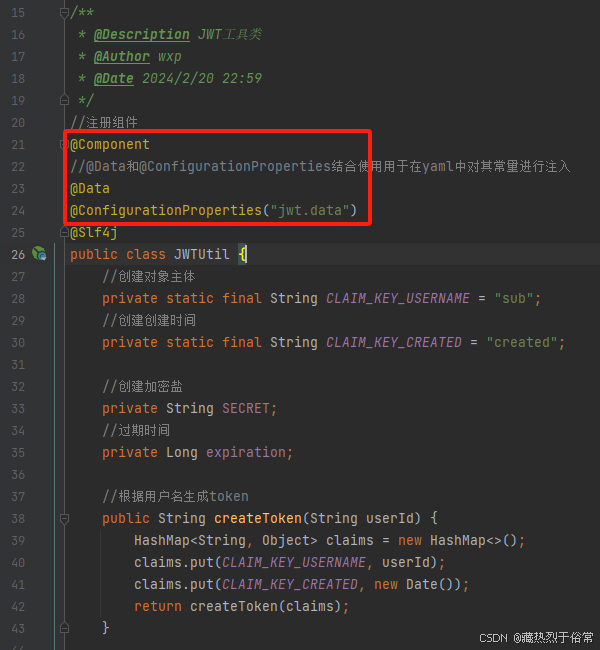Collapse the createToken method fold at line 38
This screenshot has width=600, height=650.
click(64, 518)
